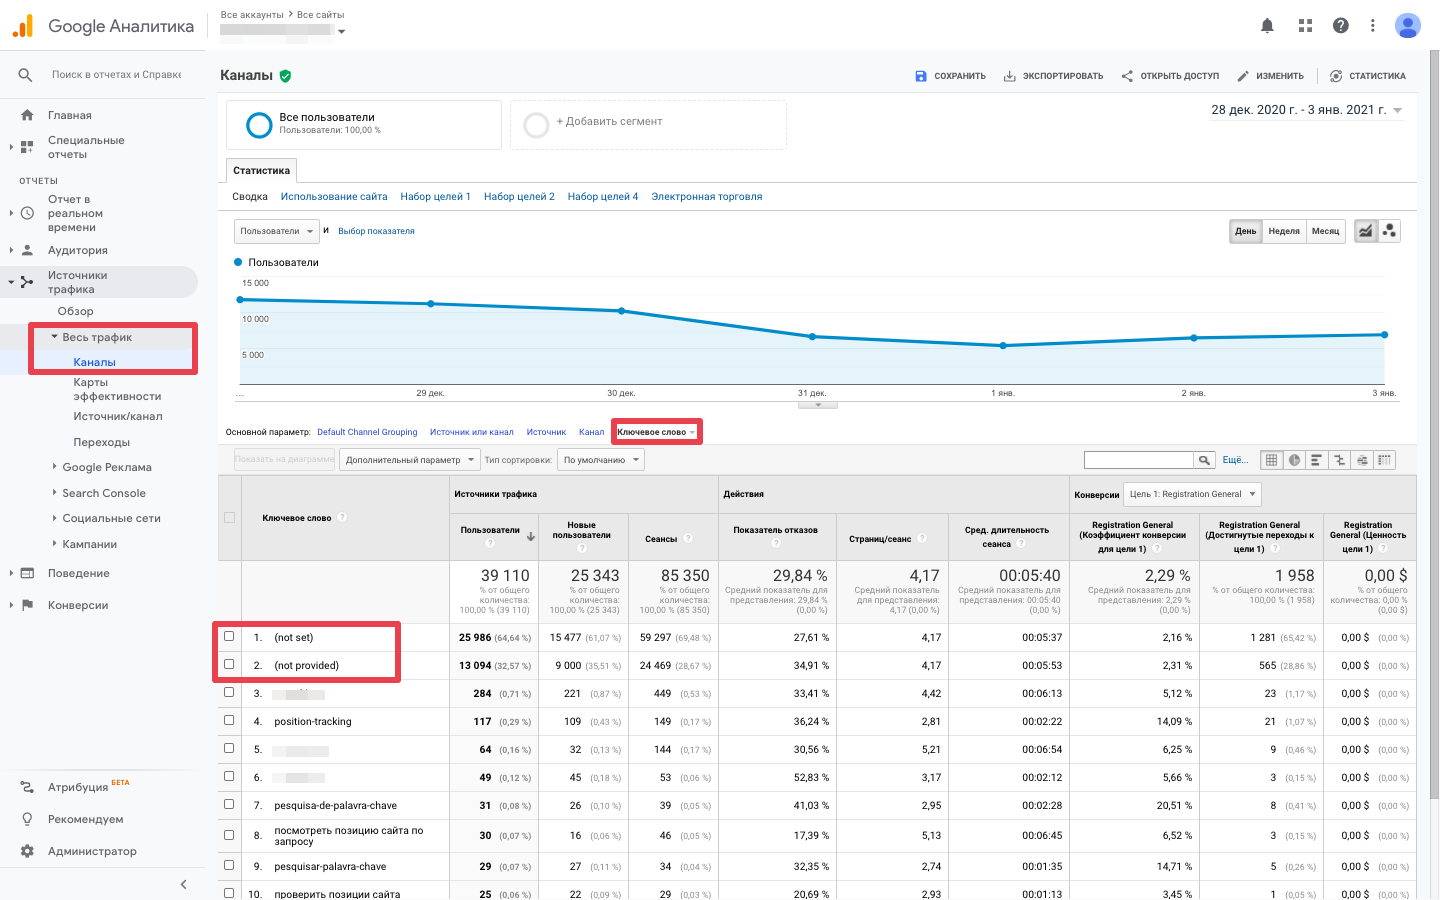This screenshot has width=1440, height=900.
Task: Tick checkbox for (not set) row
Action: coord(229,636)
